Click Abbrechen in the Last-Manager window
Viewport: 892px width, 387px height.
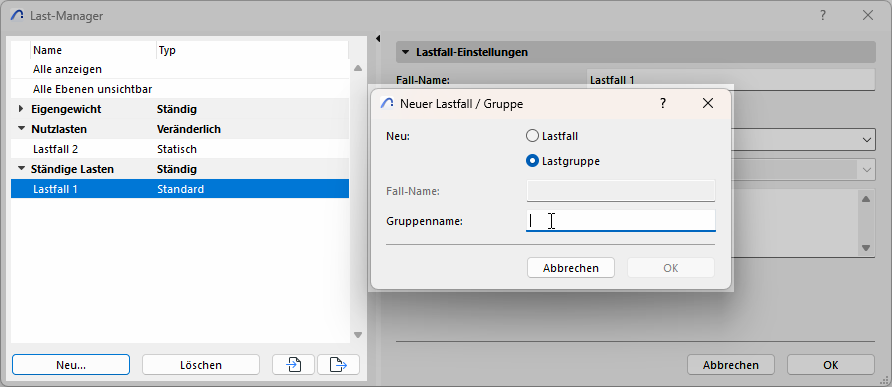(x=731, y=365)
